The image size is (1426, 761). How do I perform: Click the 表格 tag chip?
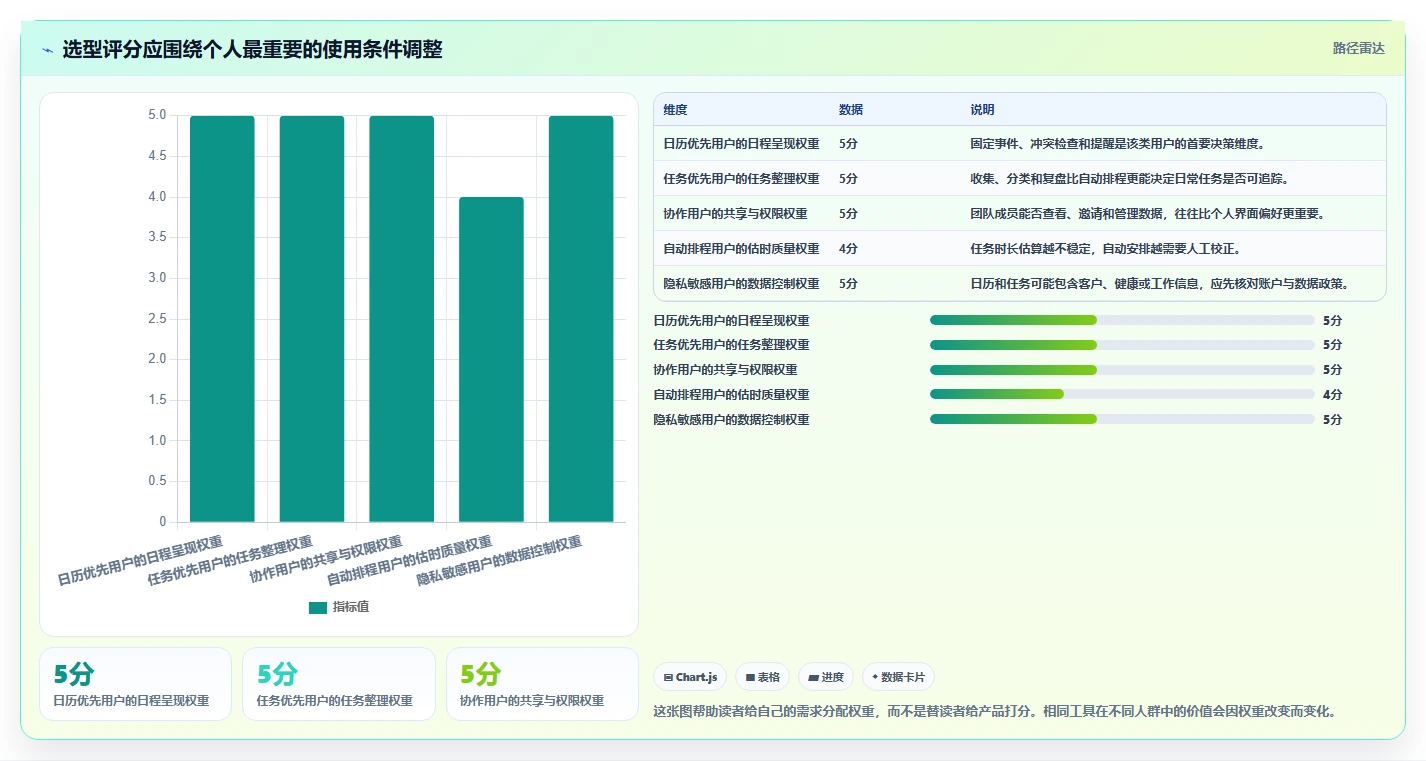tap(762, 677)
